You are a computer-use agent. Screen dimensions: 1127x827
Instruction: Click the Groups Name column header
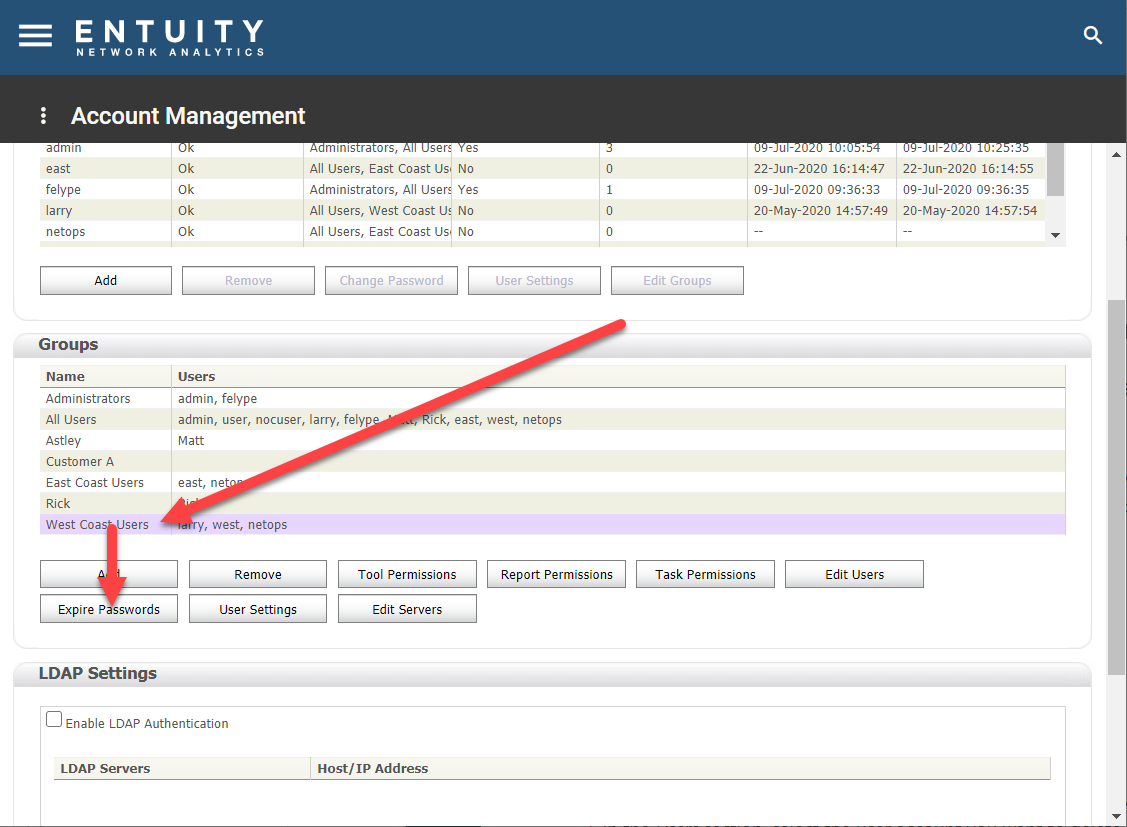pyautogui.click(x=106, y=376)
